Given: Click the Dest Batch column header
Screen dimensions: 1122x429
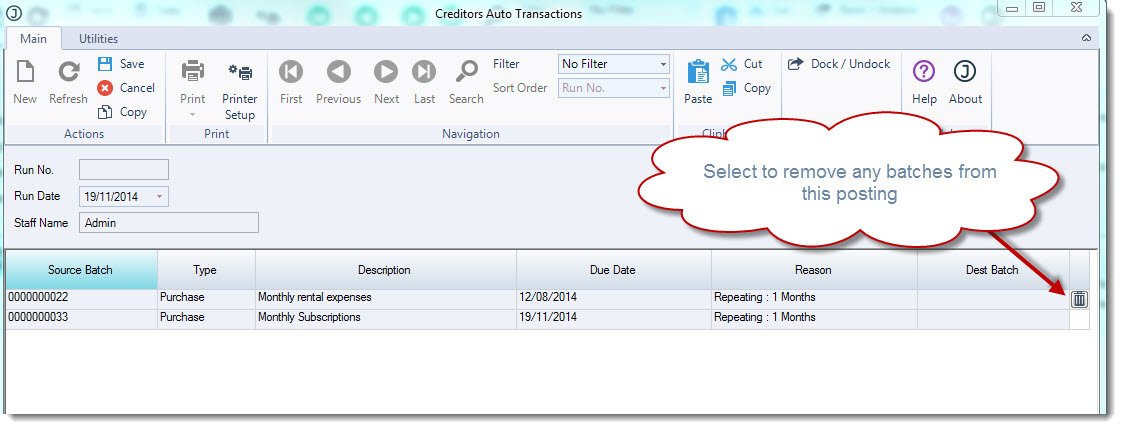Looking at the screenshot, I should [x=992, y=270].
